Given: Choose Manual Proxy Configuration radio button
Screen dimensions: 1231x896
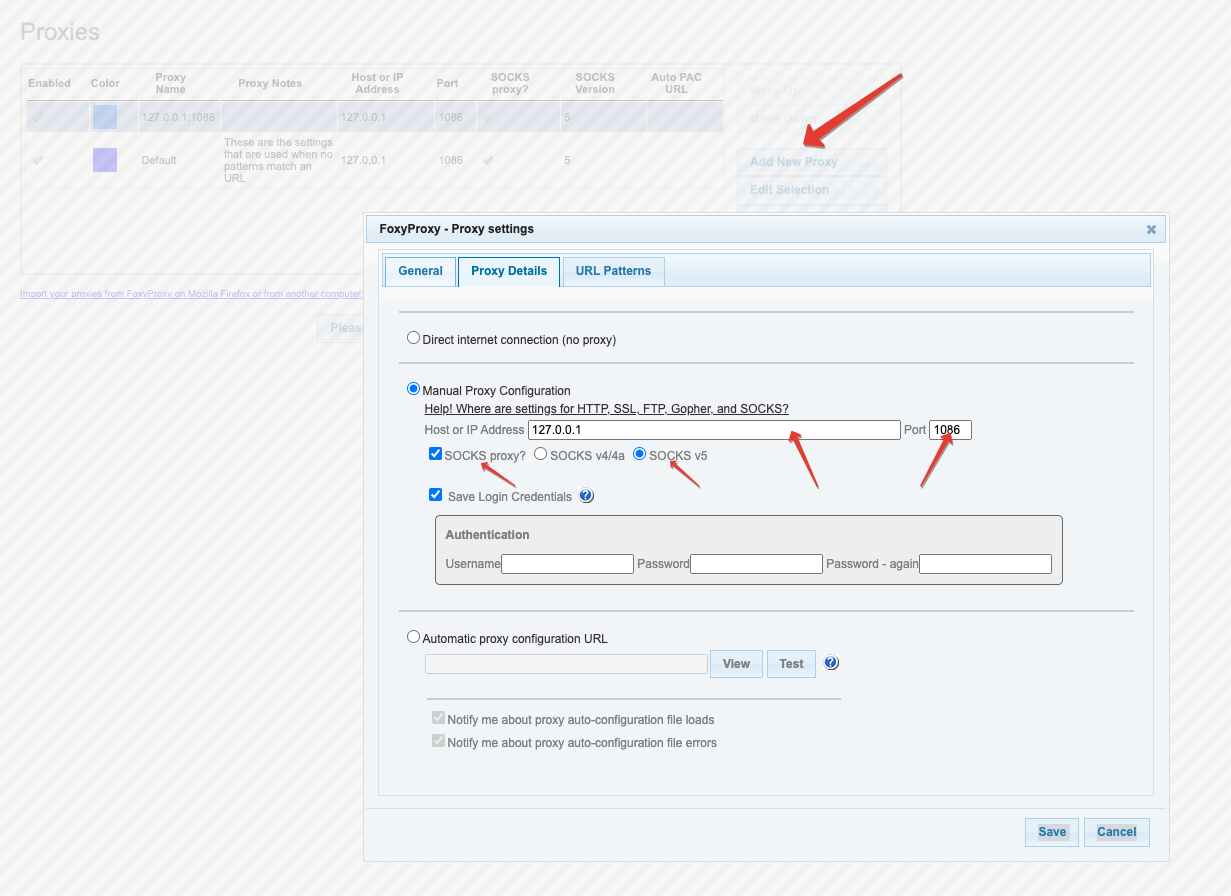Looking at the screenshot, I should tap(413, 389).
